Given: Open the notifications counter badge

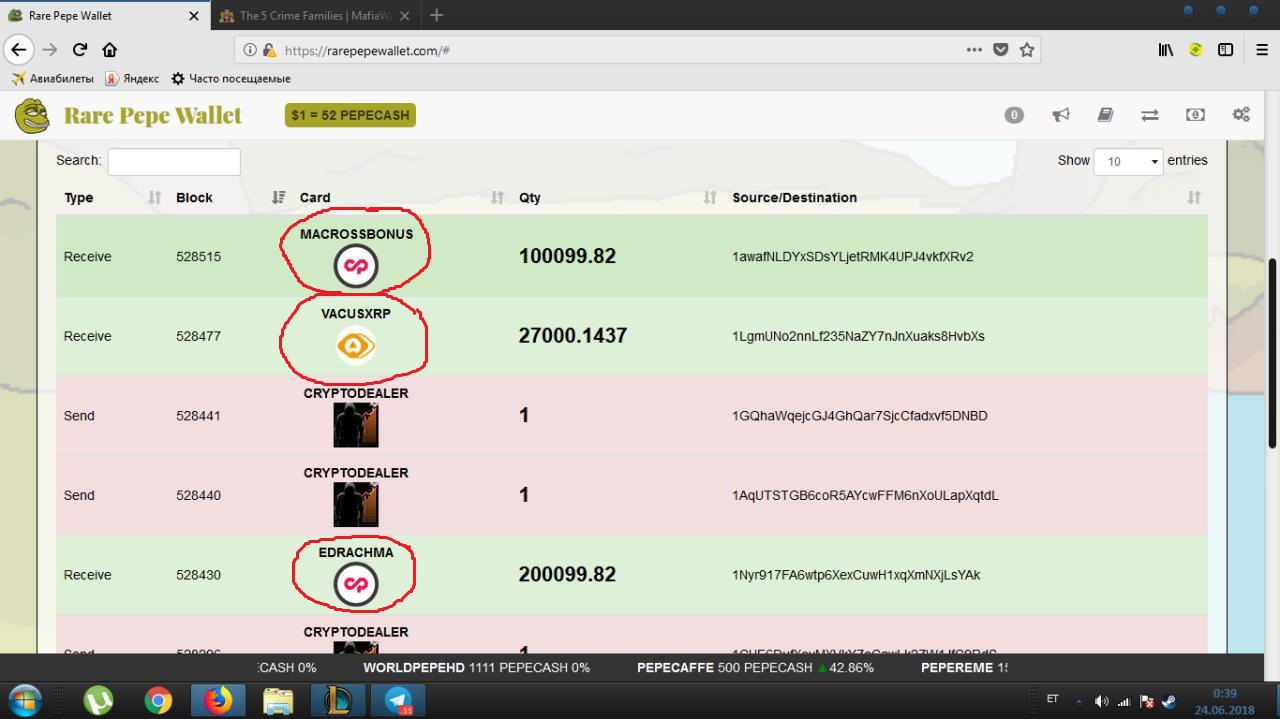Looking at the screenshot, I should 1014,115.
